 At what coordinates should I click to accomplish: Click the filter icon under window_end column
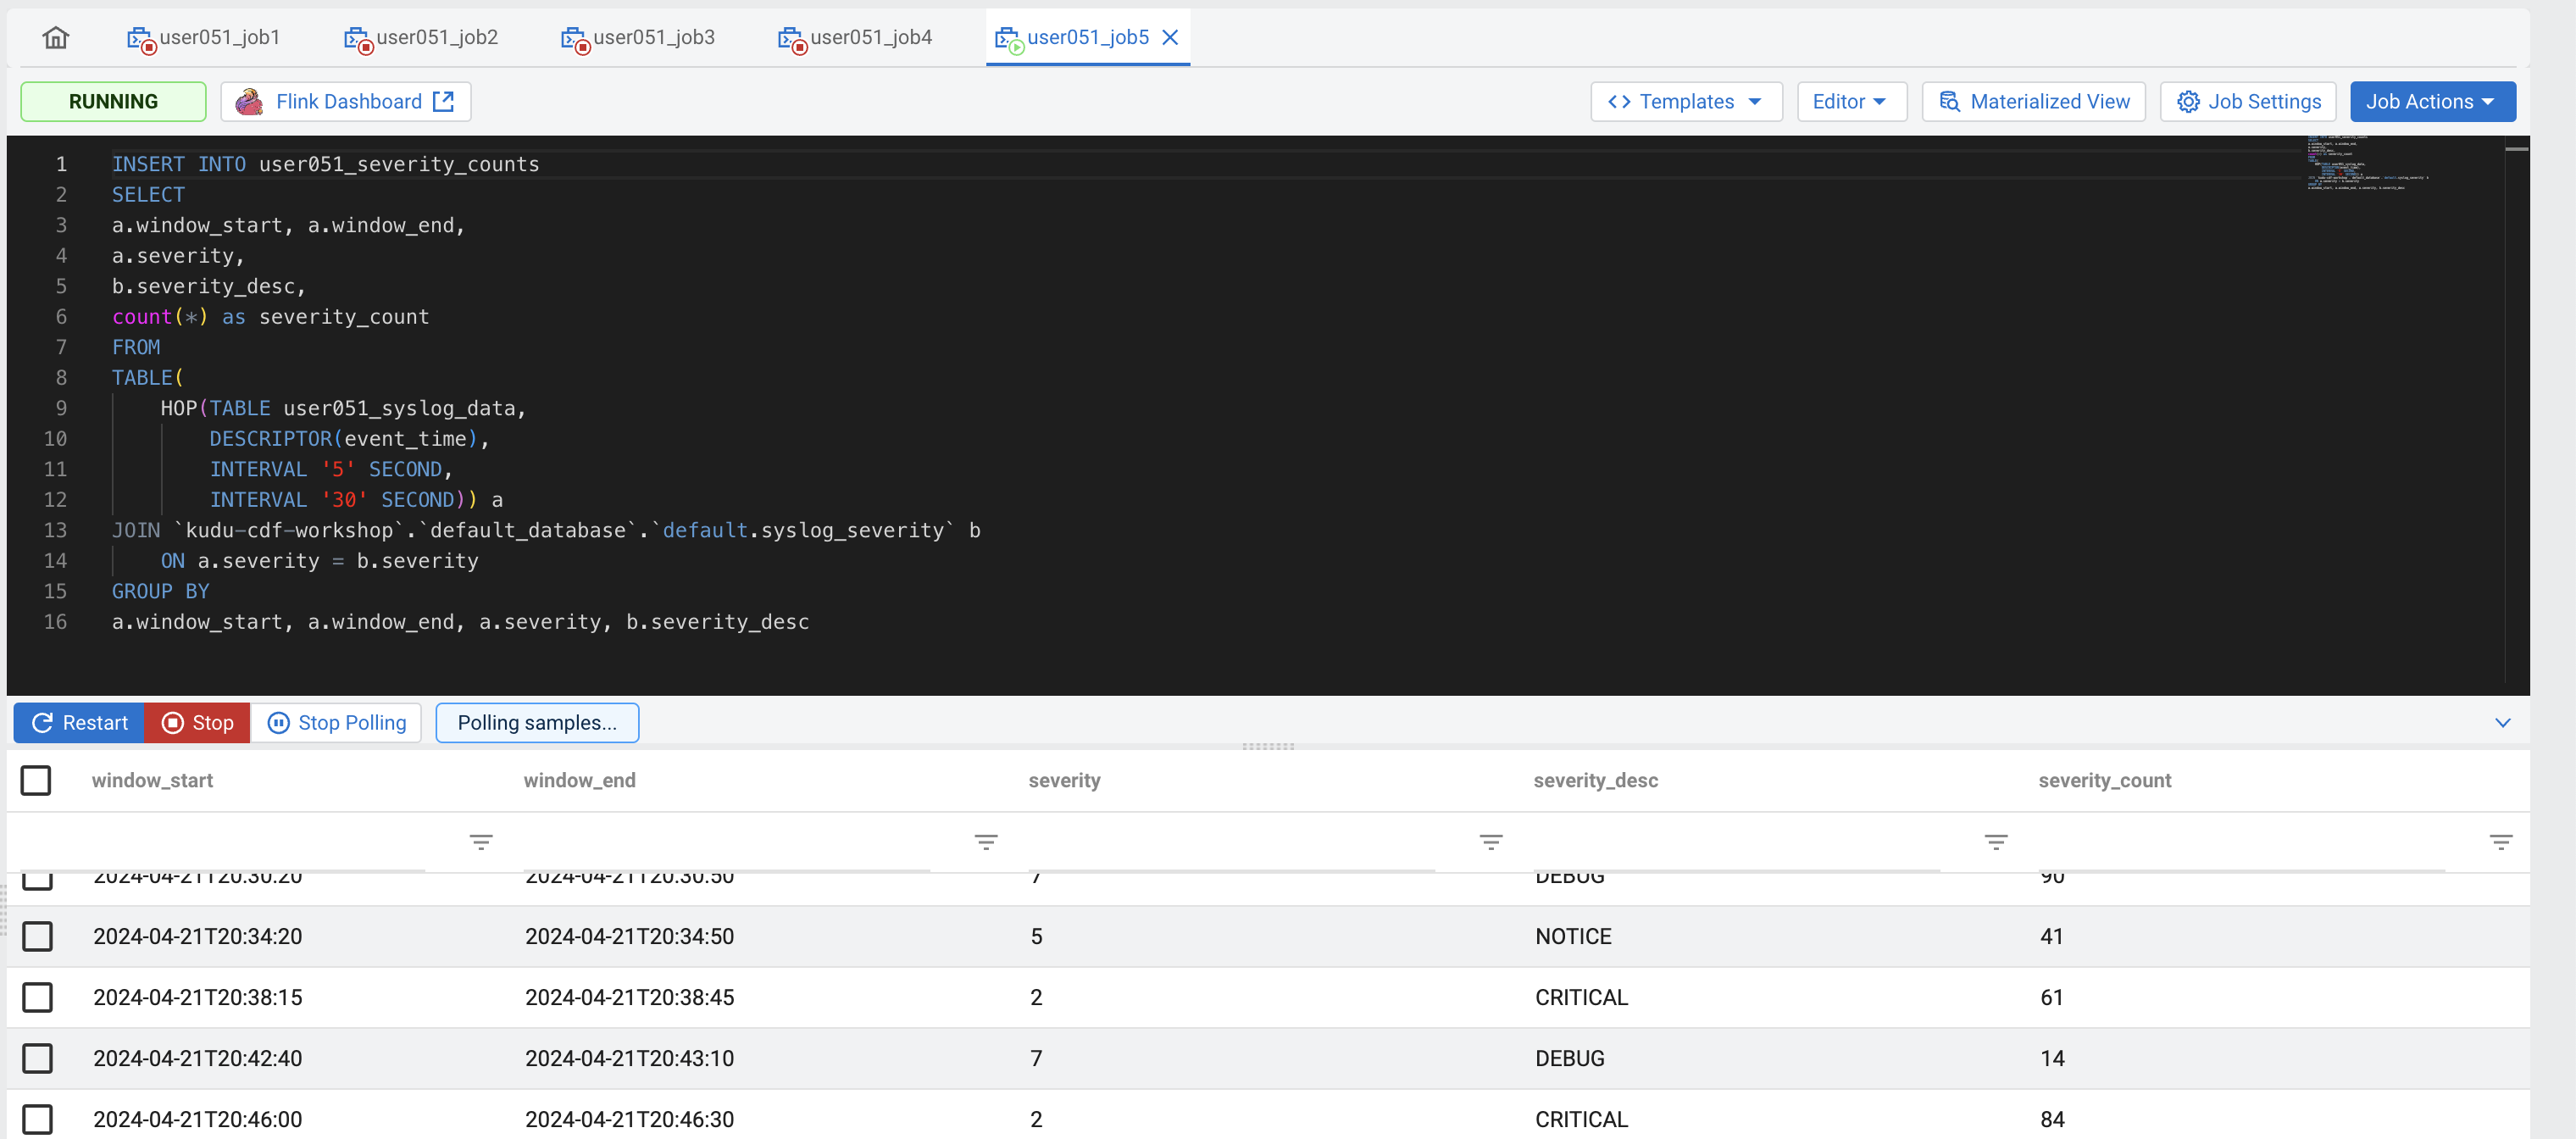pyautogui.click(x=986, y=842)
